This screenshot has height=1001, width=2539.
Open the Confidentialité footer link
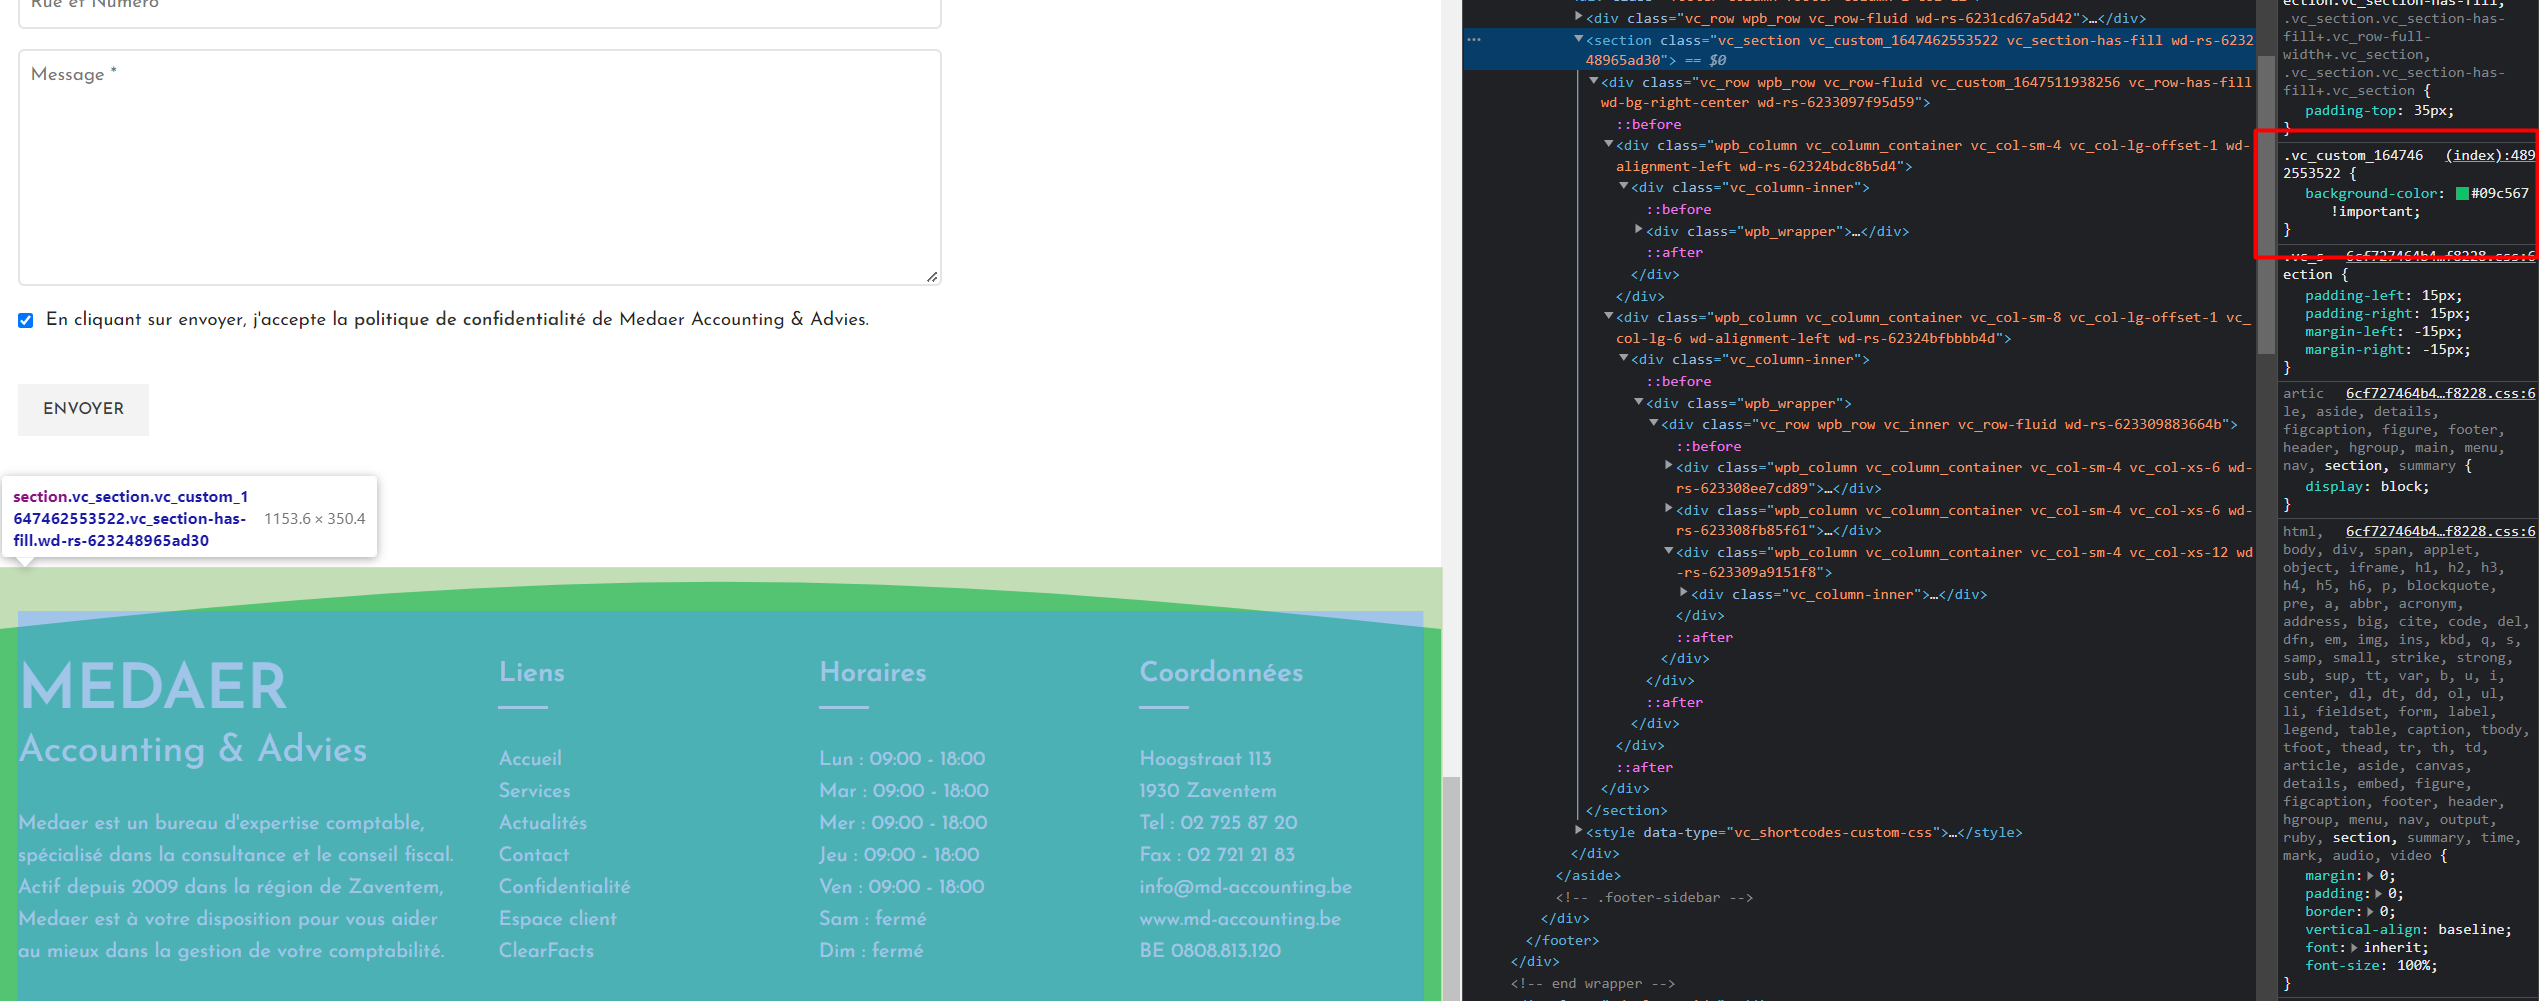(565, 887)
